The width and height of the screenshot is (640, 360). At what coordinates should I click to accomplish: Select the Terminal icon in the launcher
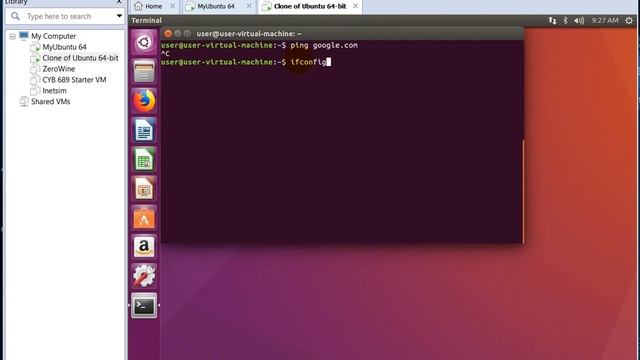pos(144,305)
